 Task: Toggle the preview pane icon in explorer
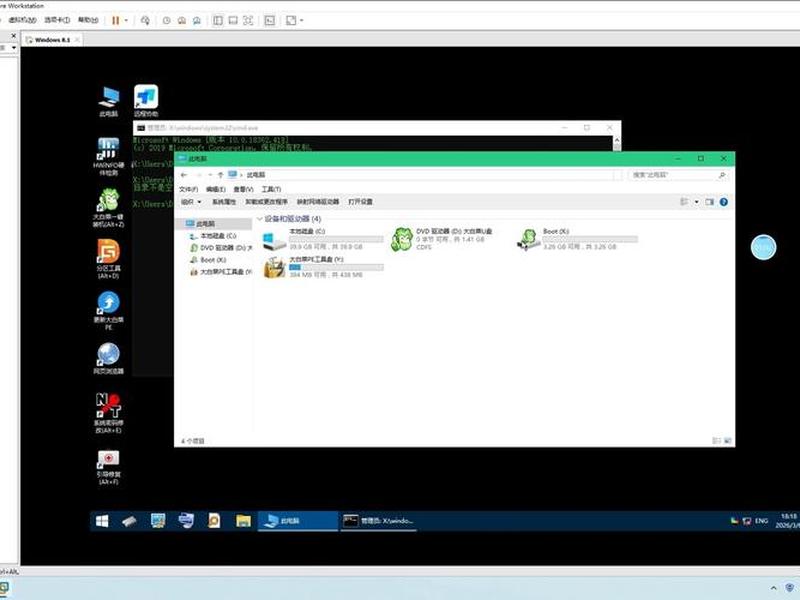tap(710, 202)
